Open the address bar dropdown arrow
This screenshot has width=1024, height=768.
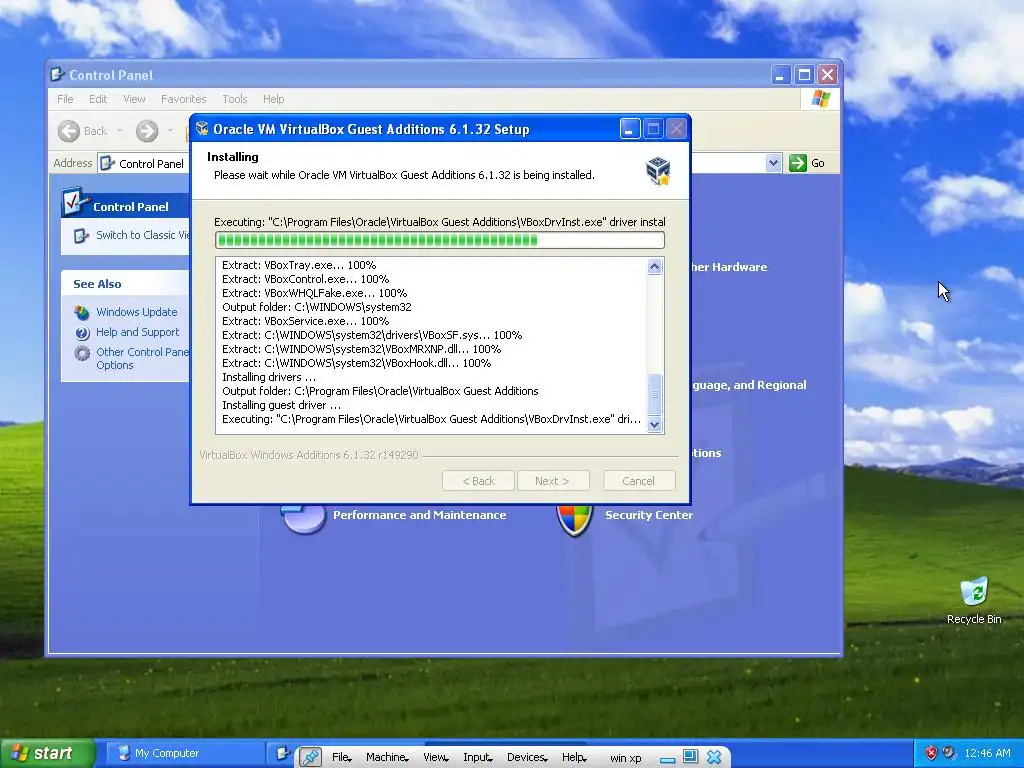tap(773, 163)
